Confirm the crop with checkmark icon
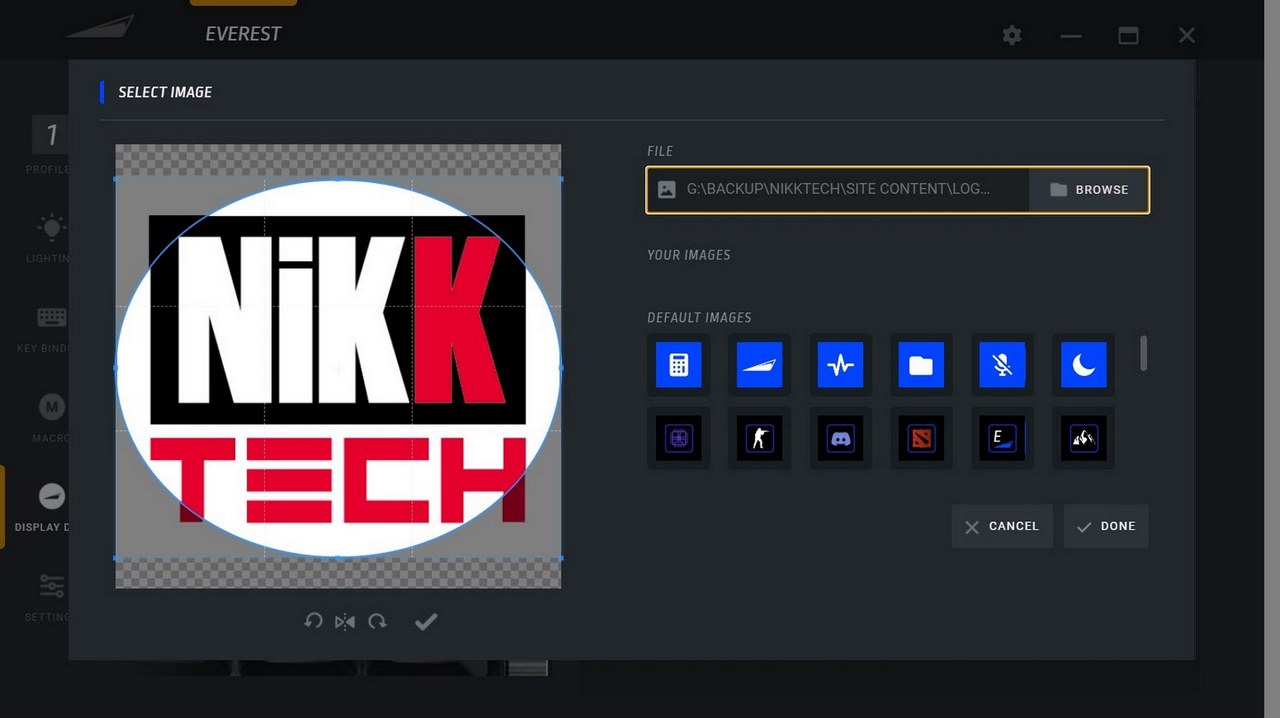This screenshot has width=1280, height=718. tap(426, 621)
